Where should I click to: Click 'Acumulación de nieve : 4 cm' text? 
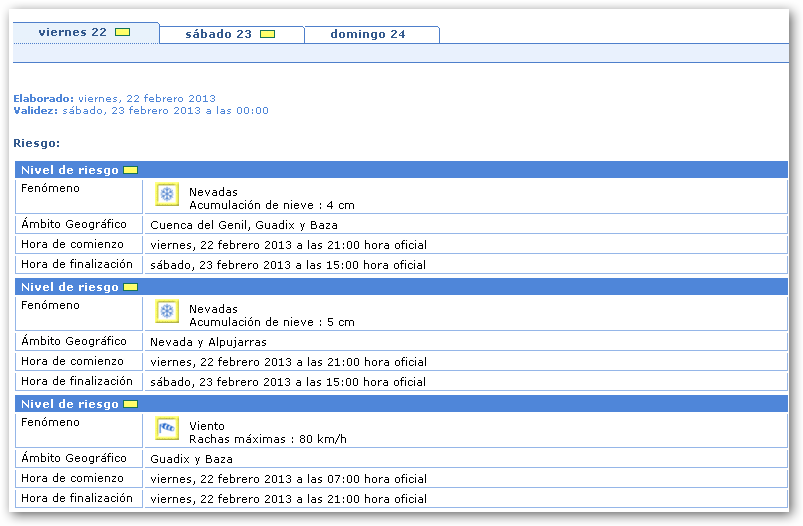click(x=271, y=205)
